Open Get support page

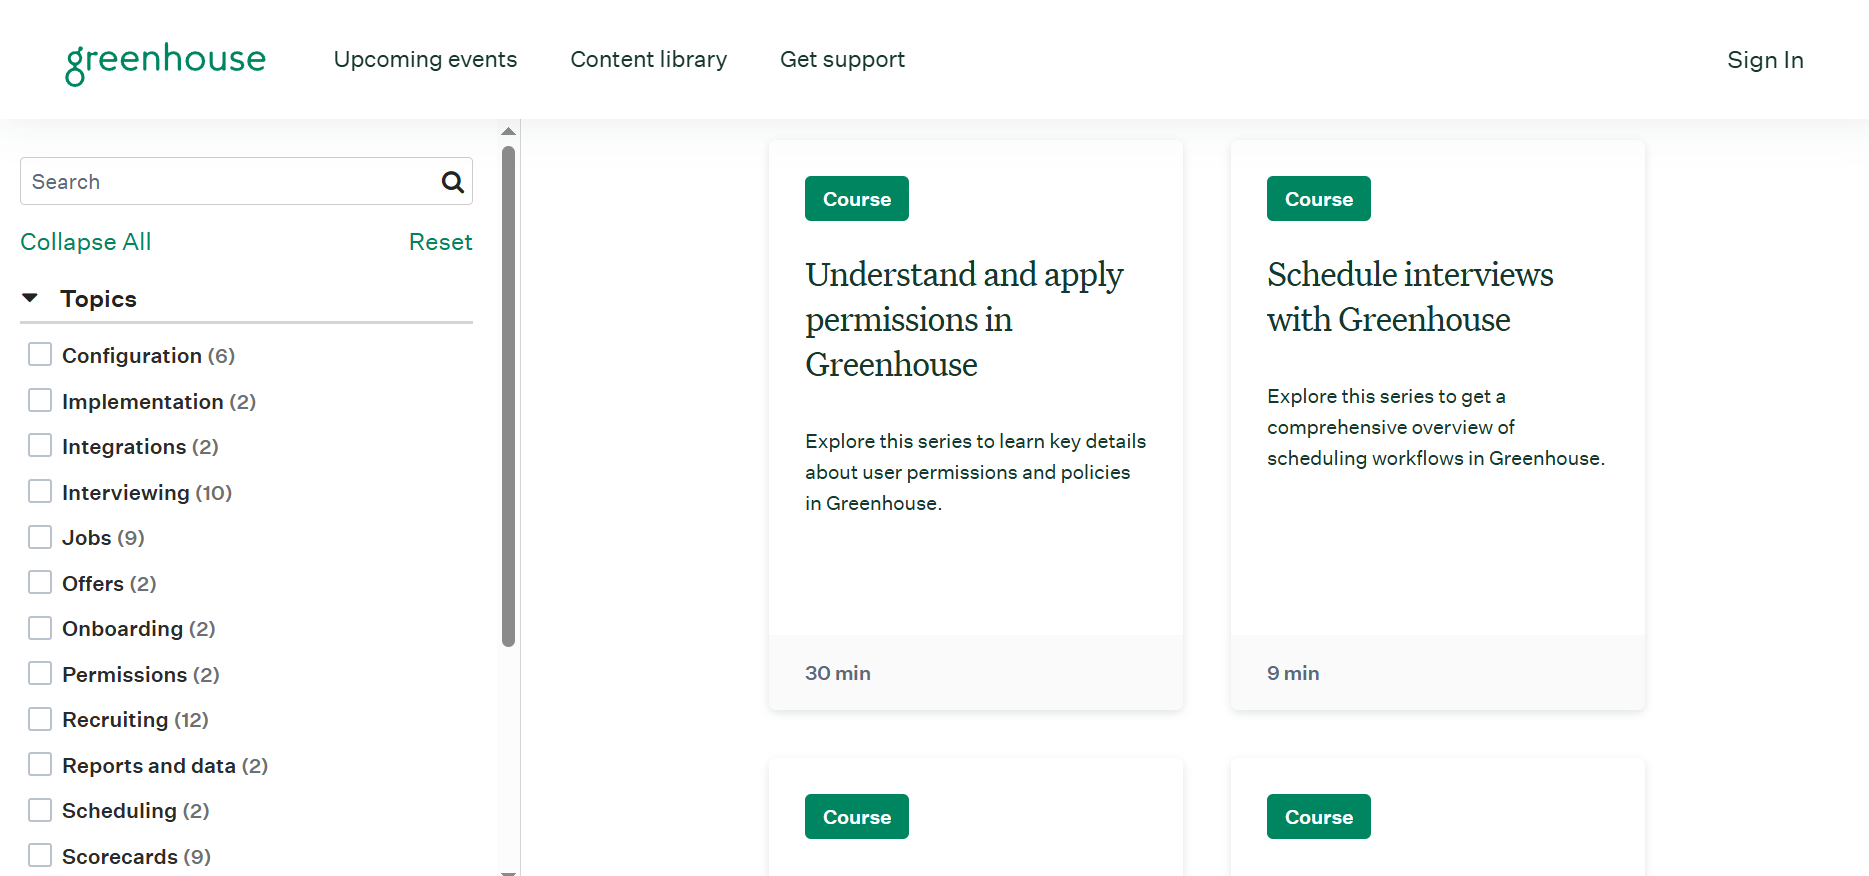point(842,60)
